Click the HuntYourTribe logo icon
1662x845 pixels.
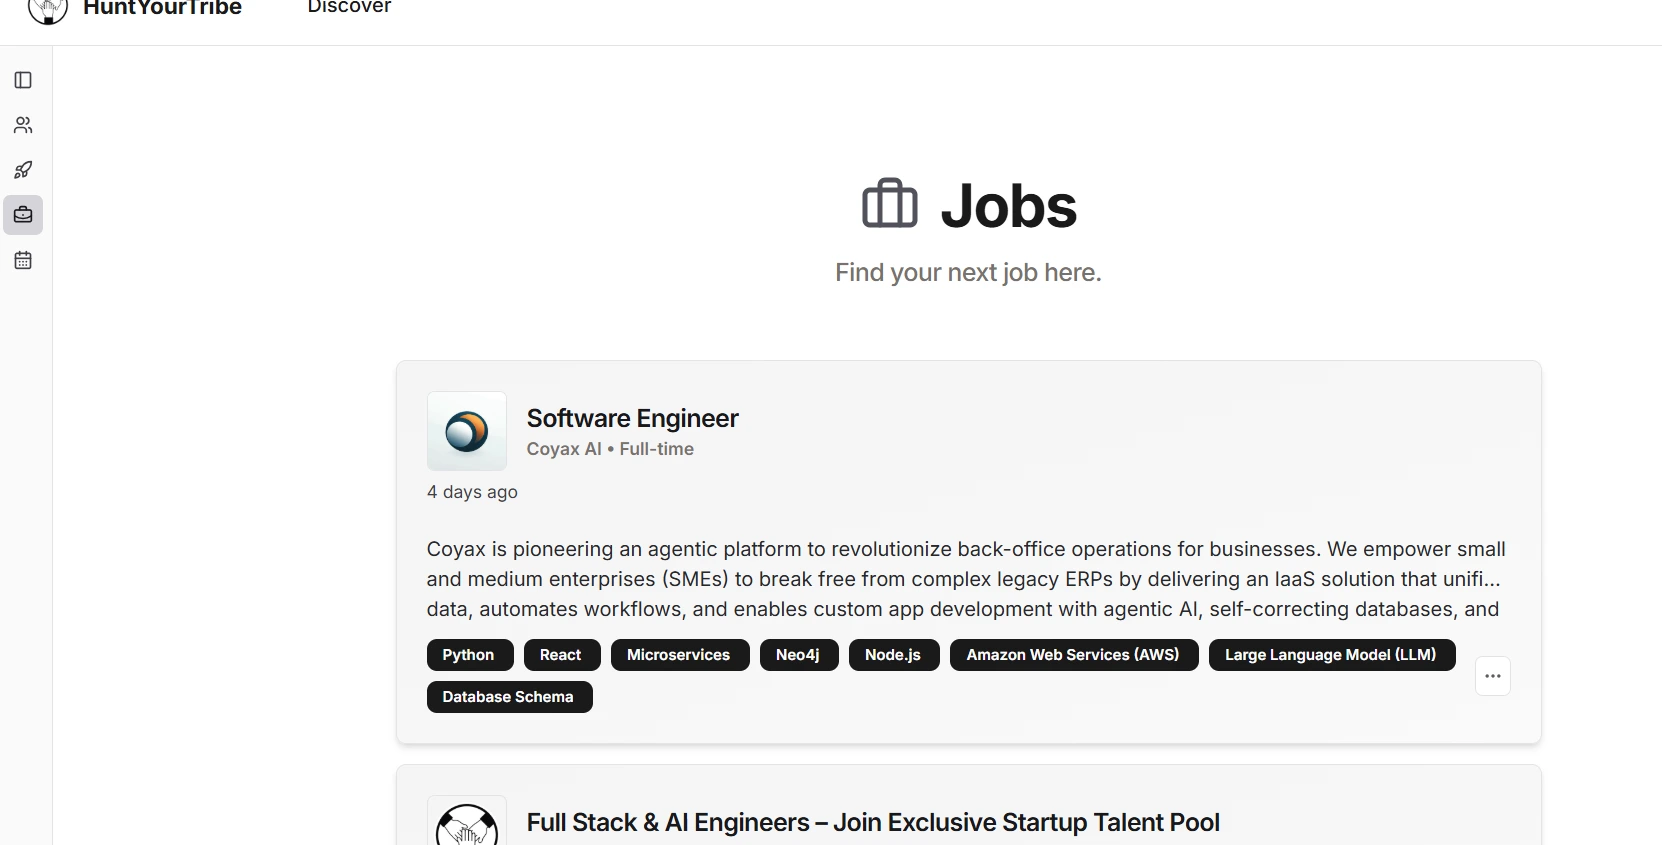[x=48, y=10]
